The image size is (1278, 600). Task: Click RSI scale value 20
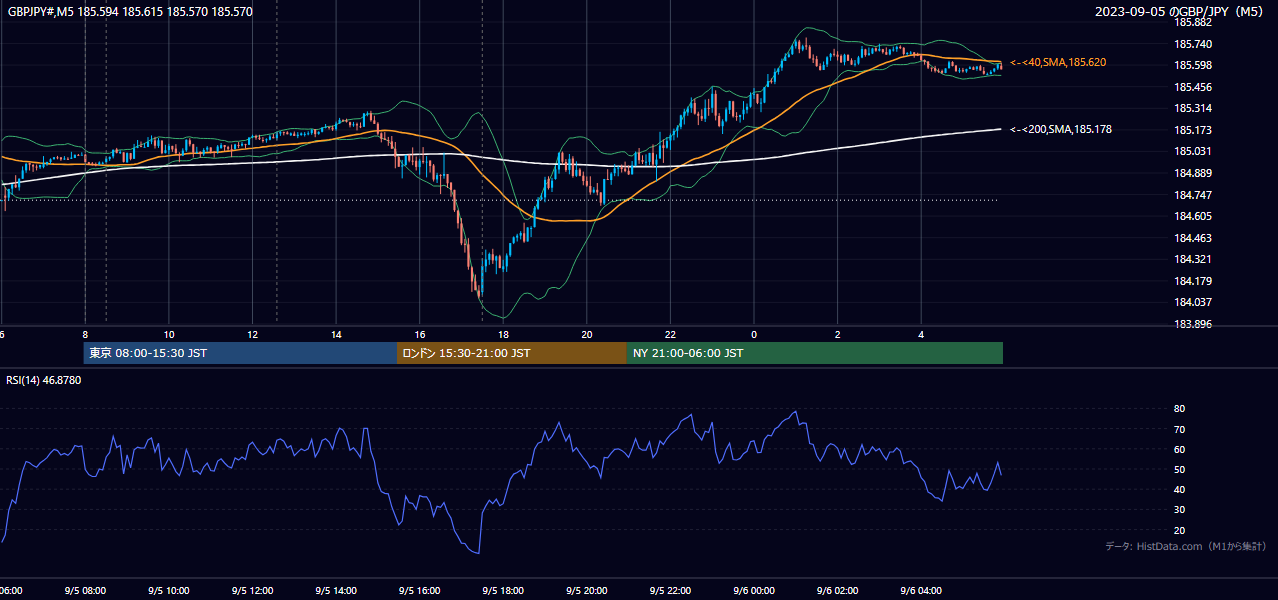(x=1179, y=530)
